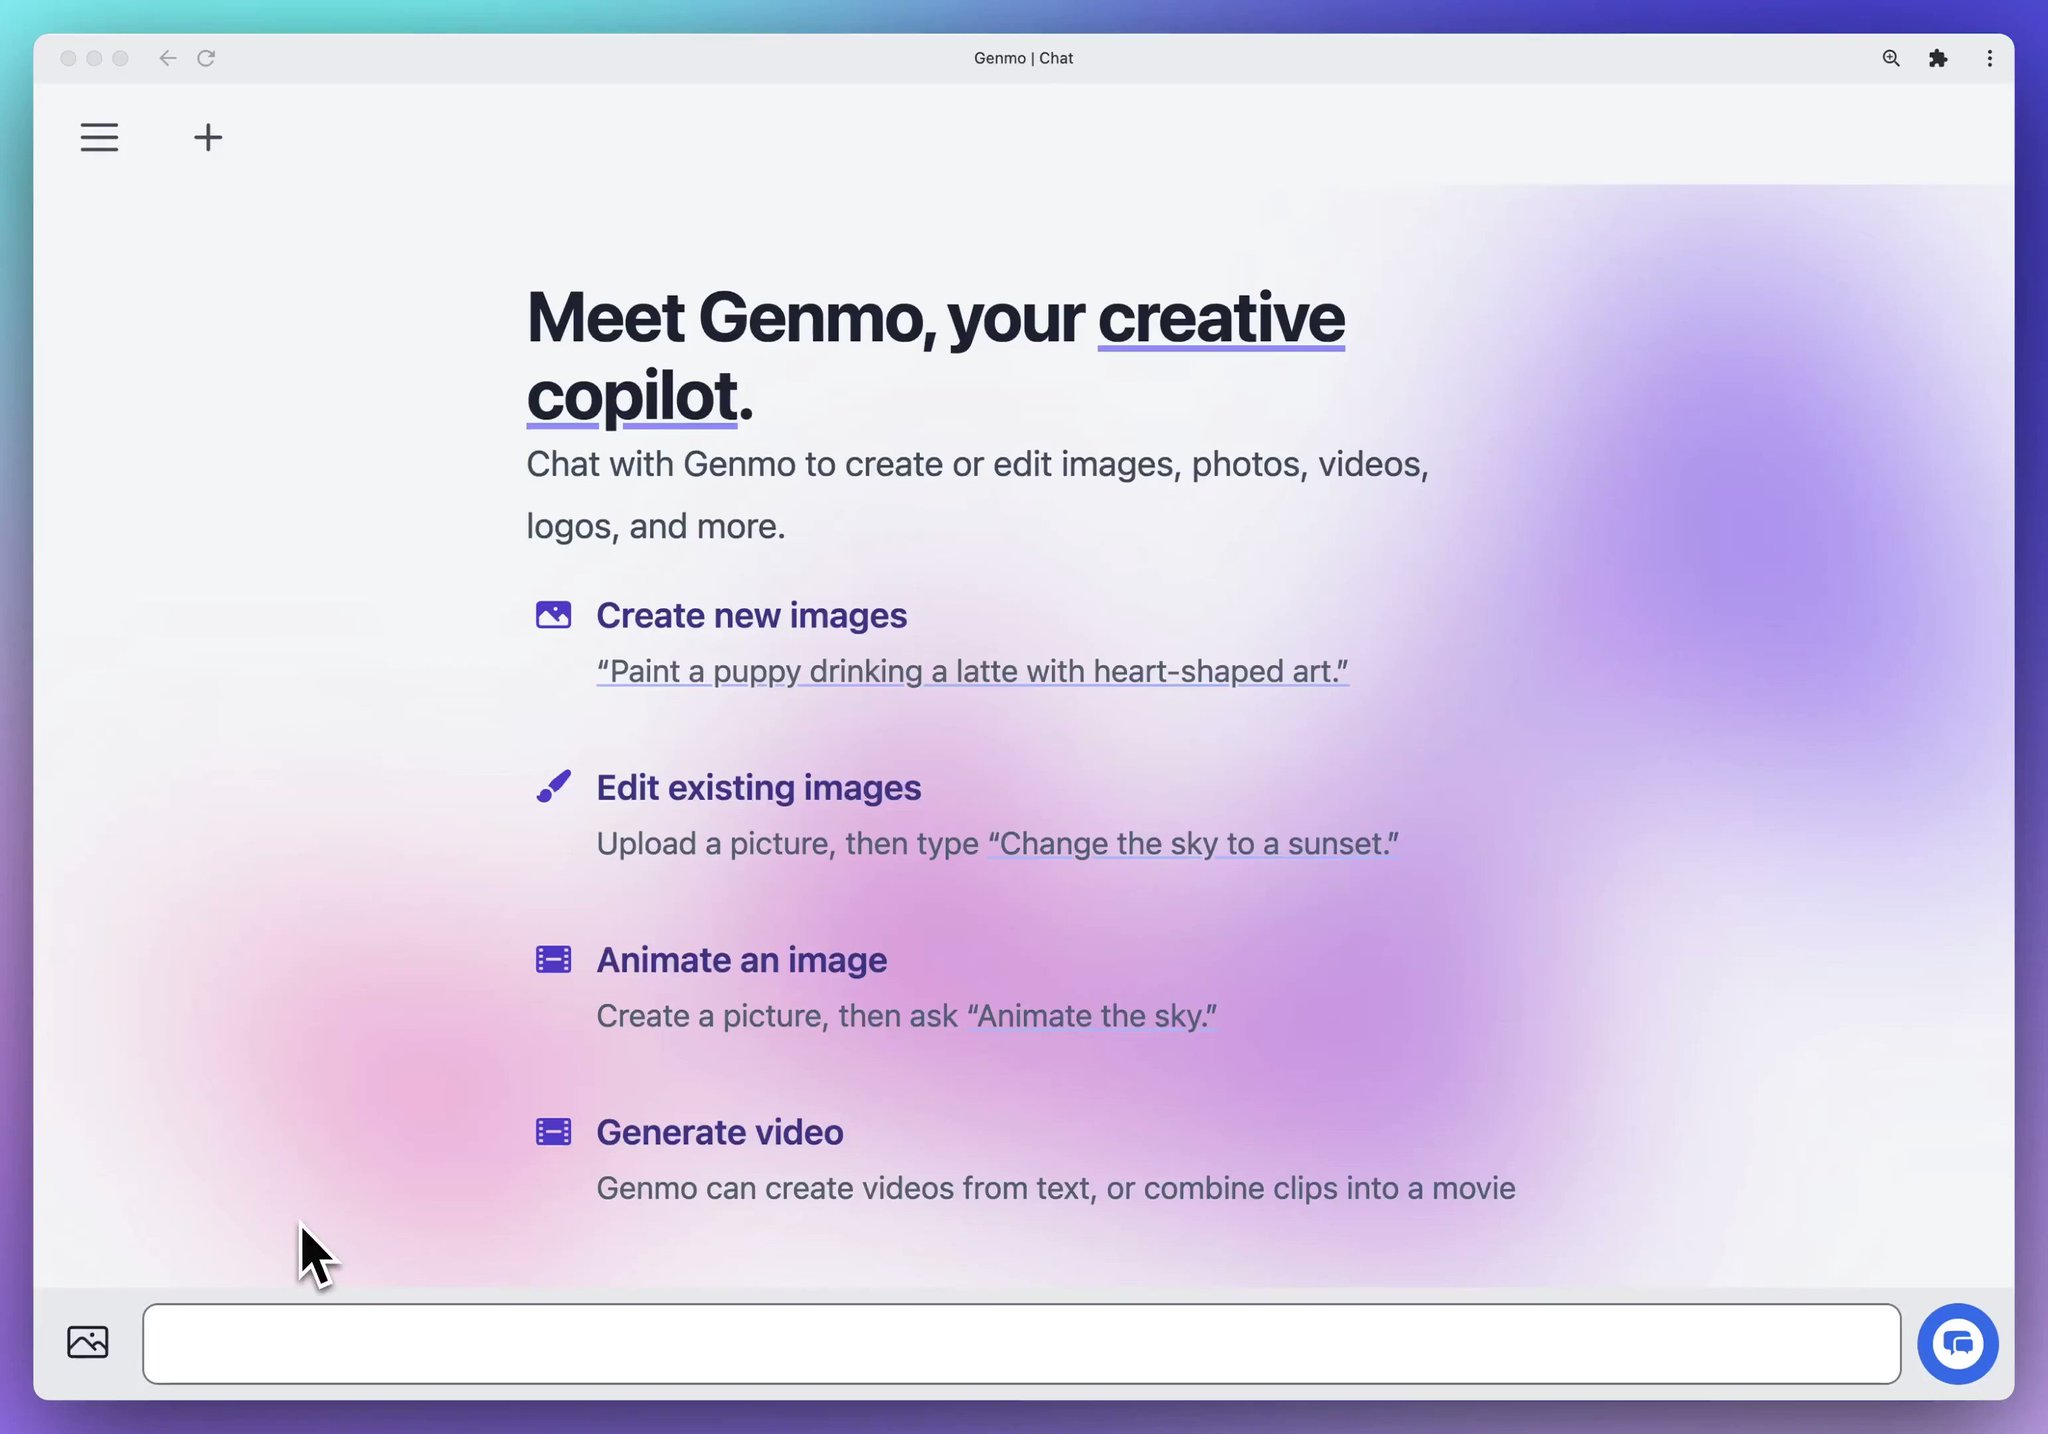This screenshot has height=1434, width=2048.
Task: Click the puppy drinking a latte example
Action: [971, 671]
